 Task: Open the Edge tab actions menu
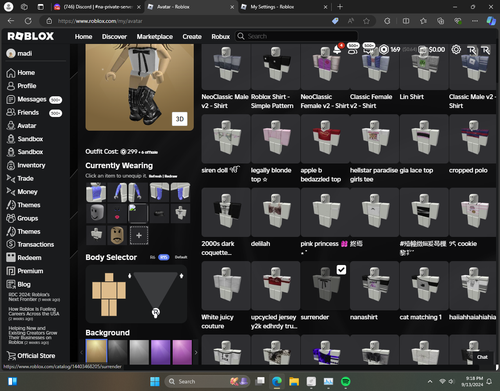tap(41, 7)
